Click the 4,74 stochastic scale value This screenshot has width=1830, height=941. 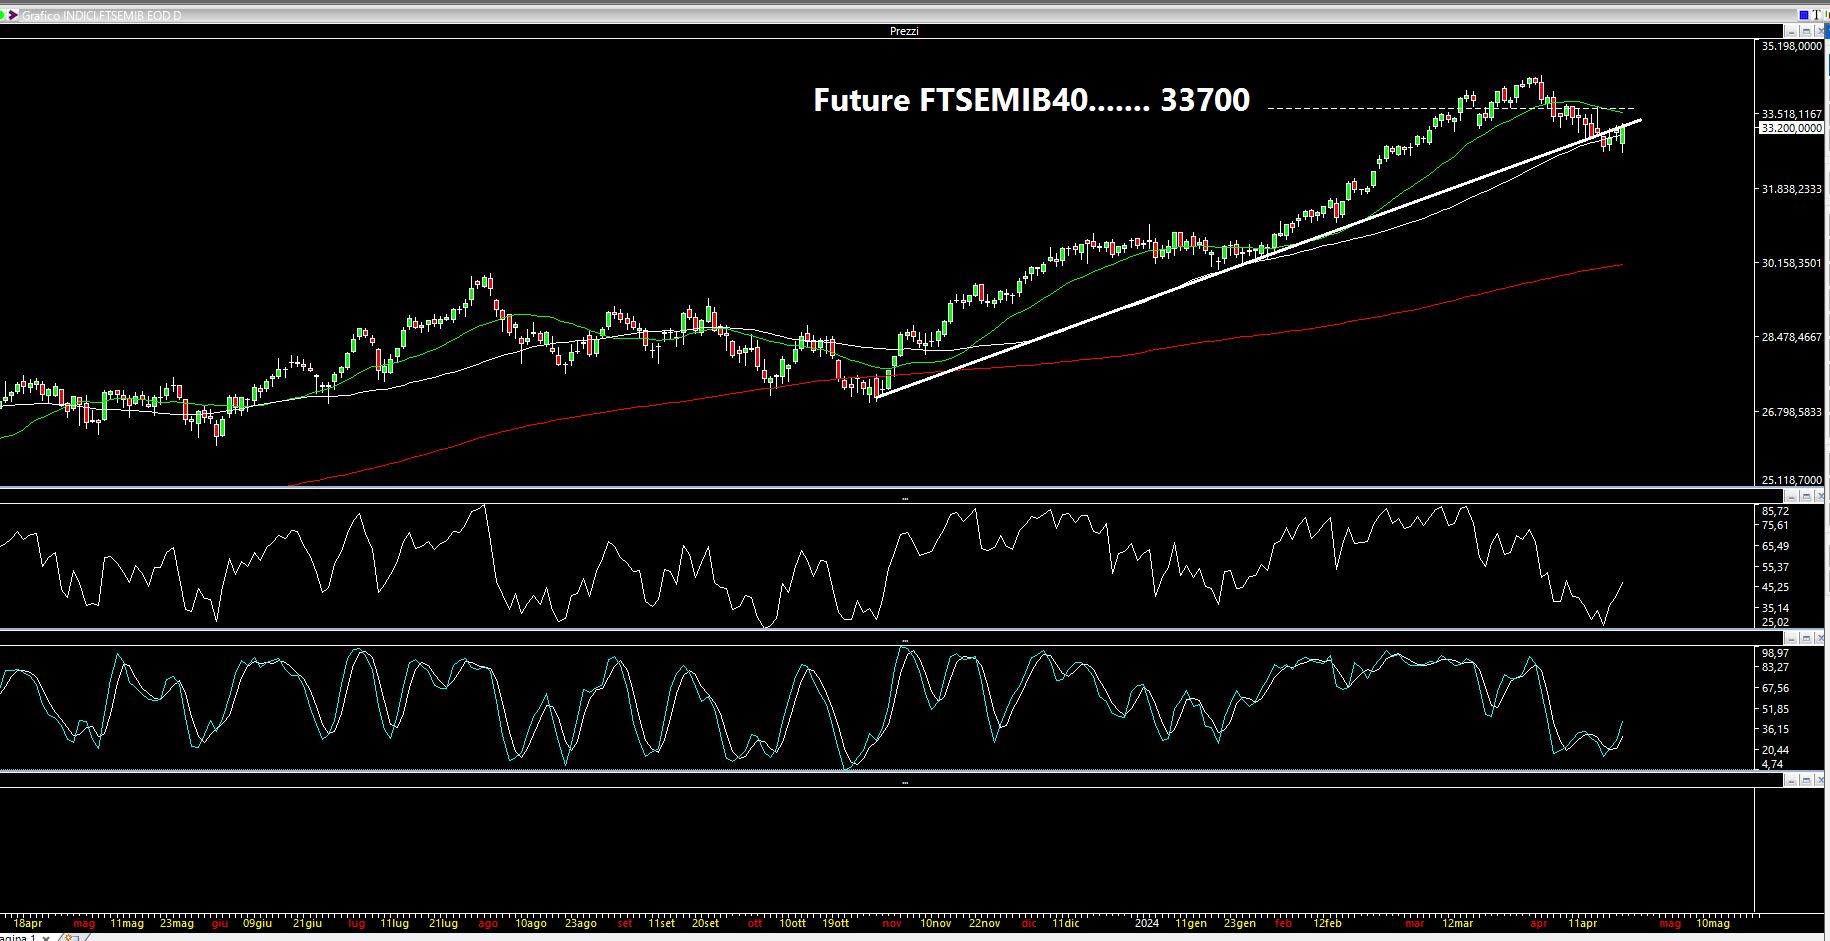pyautogui.click(x=1772, y=764)
